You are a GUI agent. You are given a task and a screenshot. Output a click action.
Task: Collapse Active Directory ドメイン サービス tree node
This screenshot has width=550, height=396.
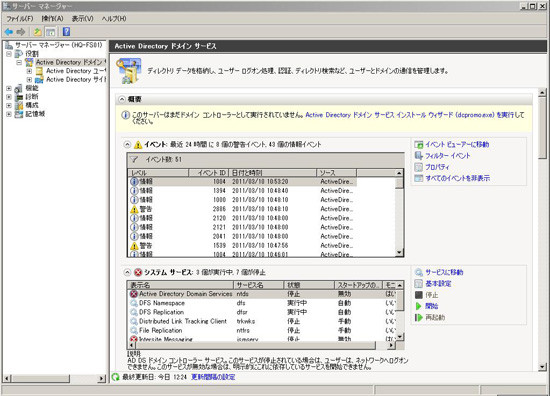pos(19,62)
